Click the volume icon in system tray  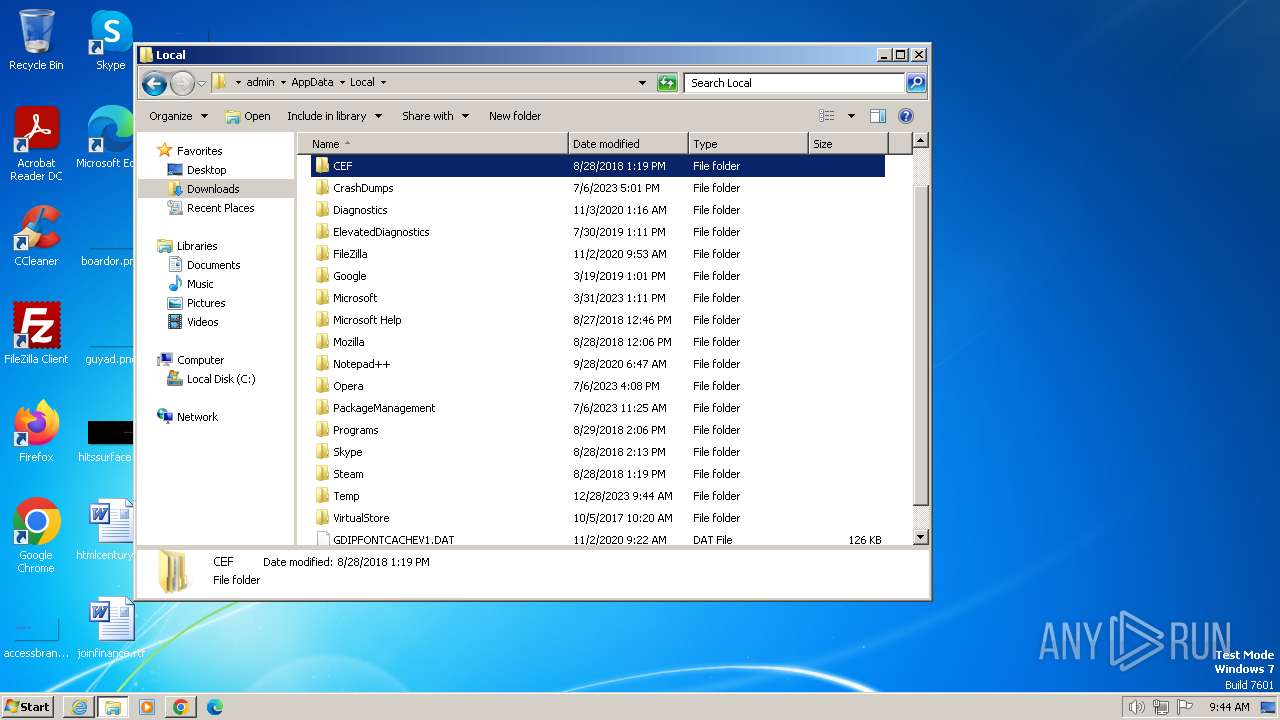coord(1136,707)
